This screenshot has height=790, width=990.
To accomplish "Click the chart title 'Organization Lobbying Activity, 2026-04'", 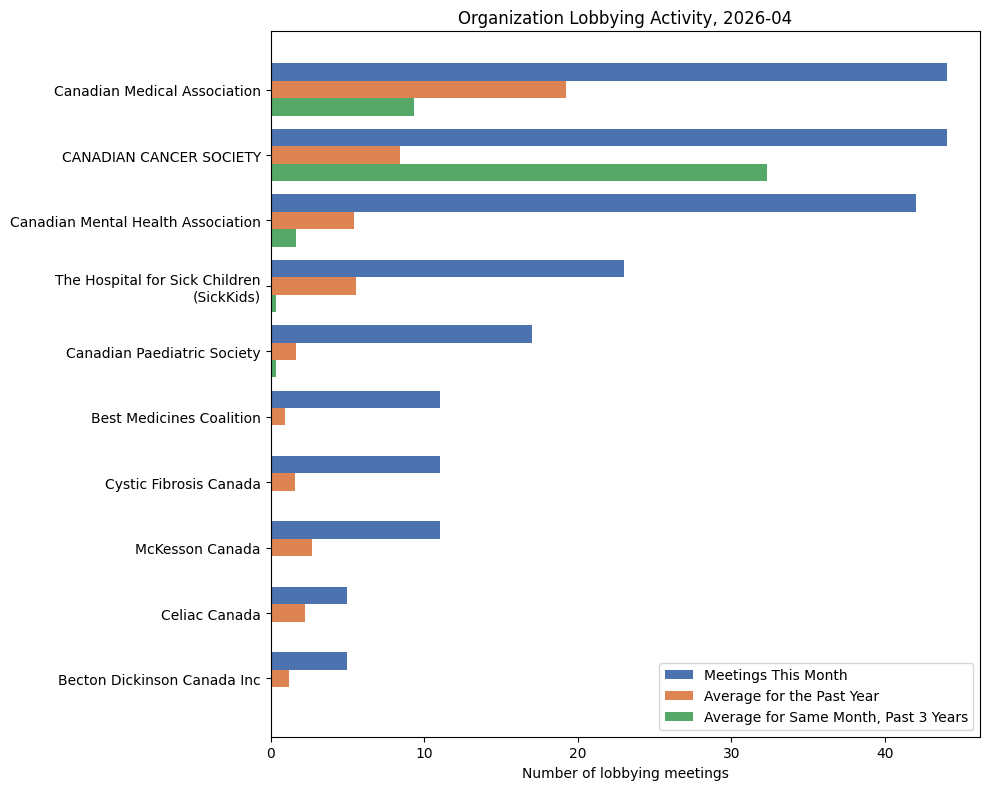I will coord(624,18).
